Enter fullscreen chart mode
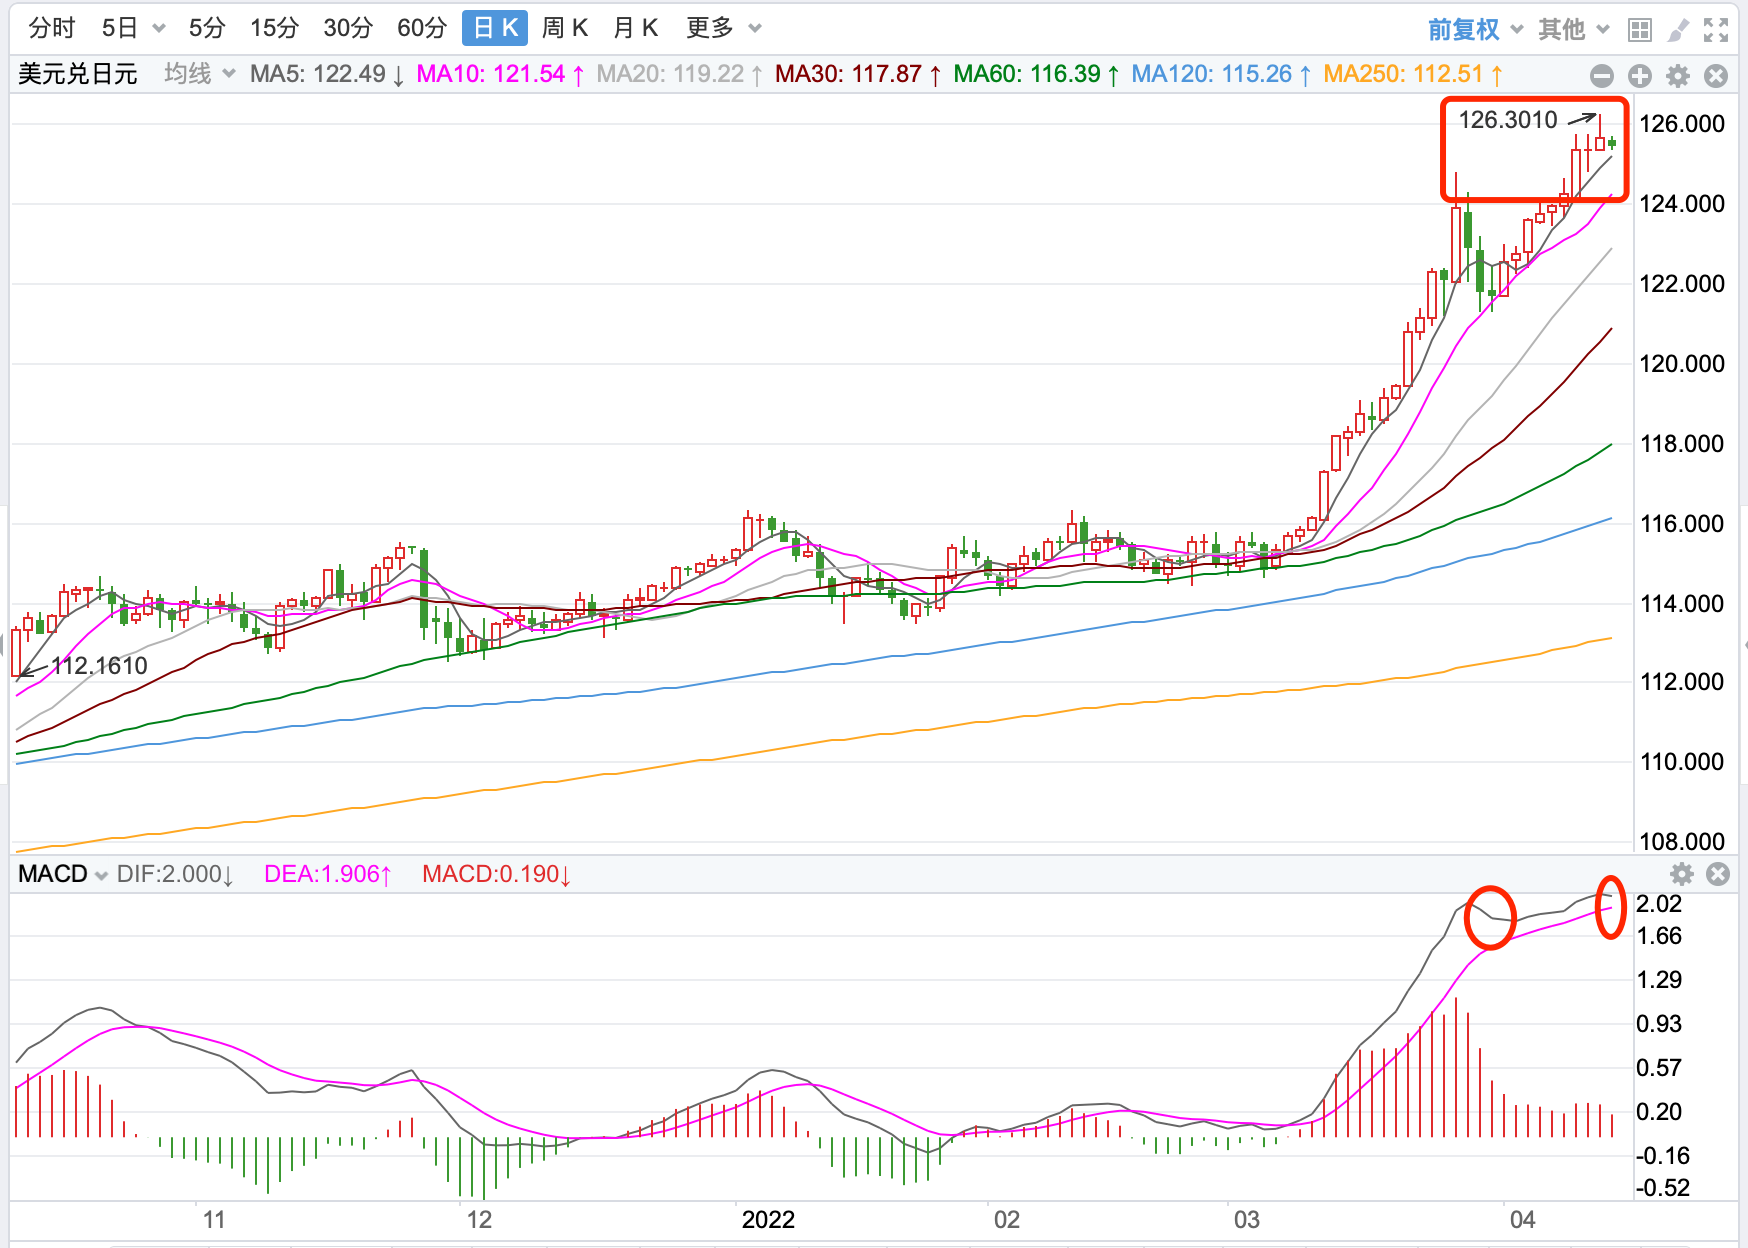This screenshot has width=1748, height=1248. click(1716, 30)
